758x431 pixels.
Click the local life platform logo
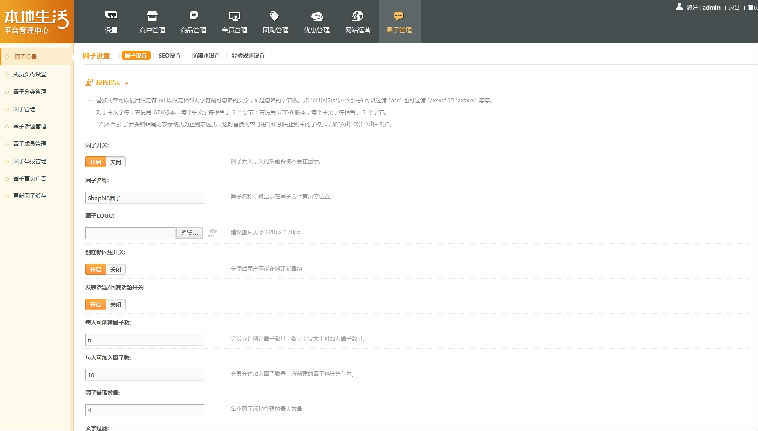[x=37, y=21]
